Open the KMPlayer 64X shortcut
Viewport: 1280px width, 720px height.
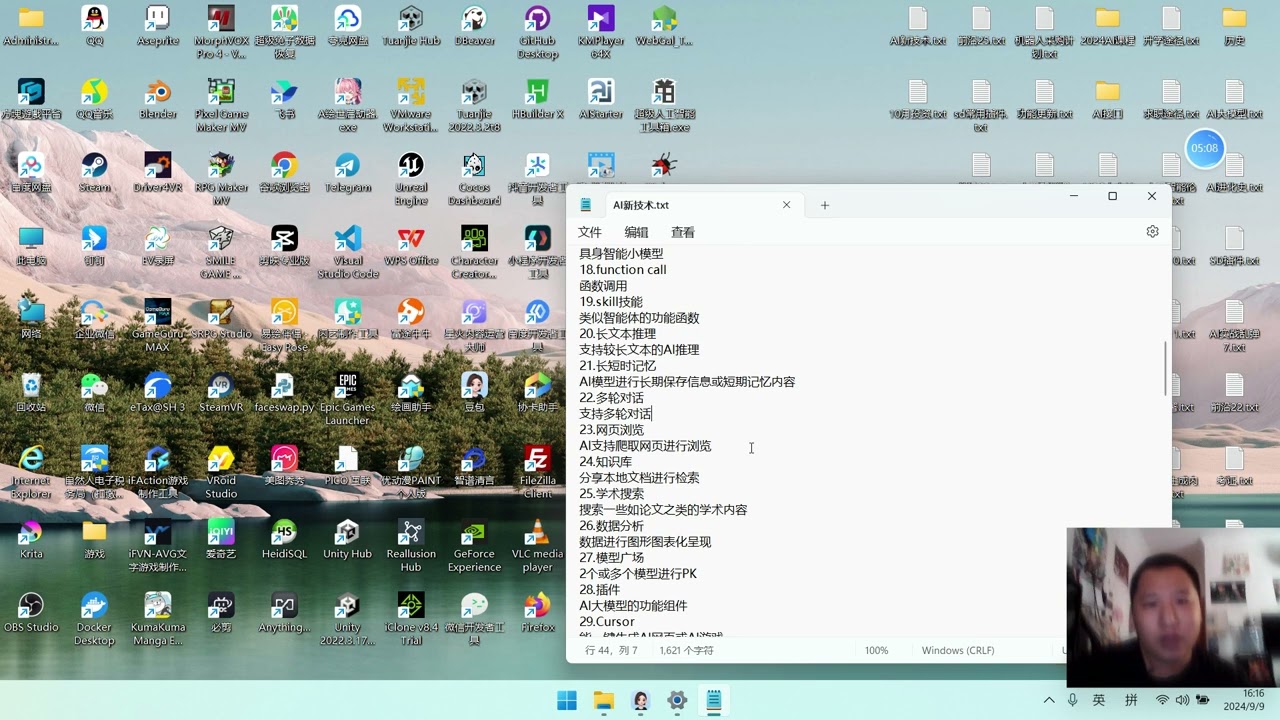click(x=601, y=32)
